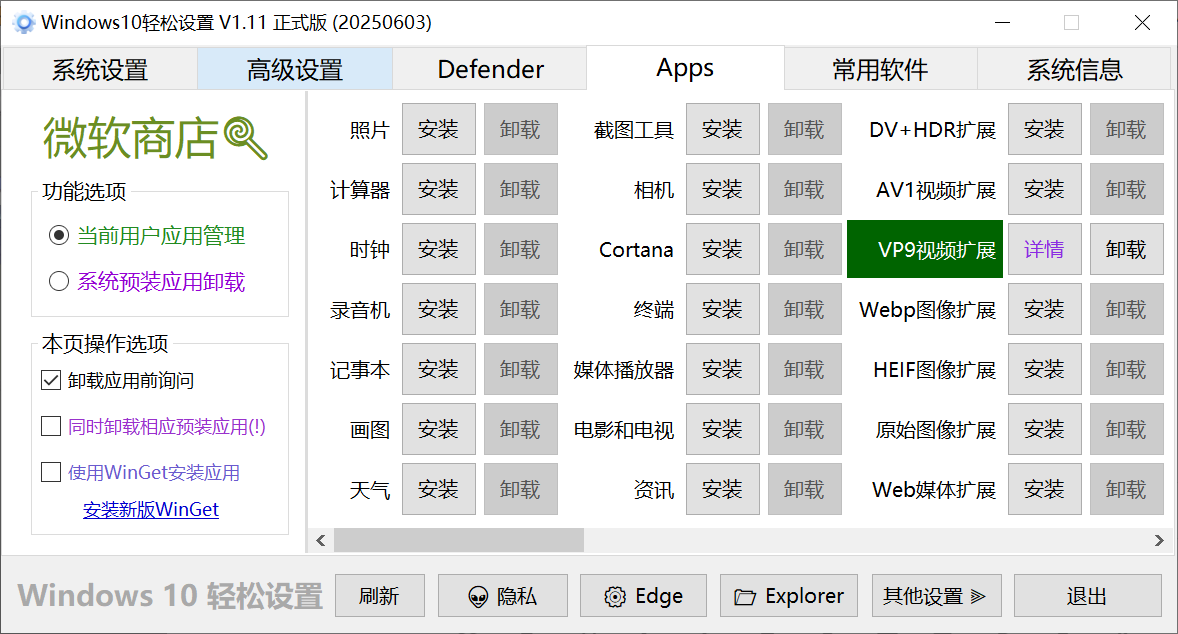Install the 录音机 app
This screenshot has height=634, width=1178.
point(439,309)
